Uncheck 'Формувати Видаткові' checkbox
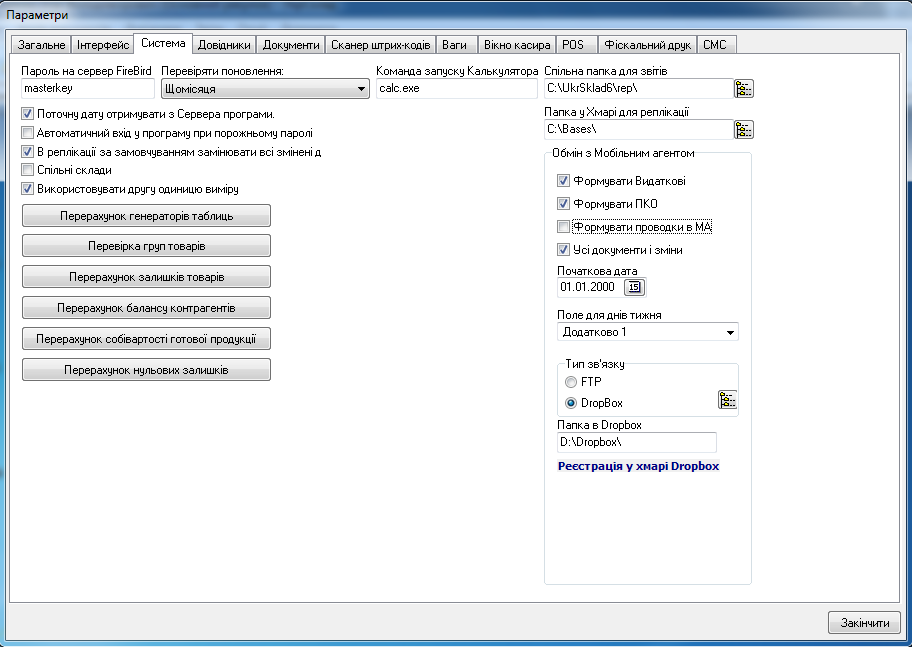Viewport: 912px width, 647px height. 564,181
